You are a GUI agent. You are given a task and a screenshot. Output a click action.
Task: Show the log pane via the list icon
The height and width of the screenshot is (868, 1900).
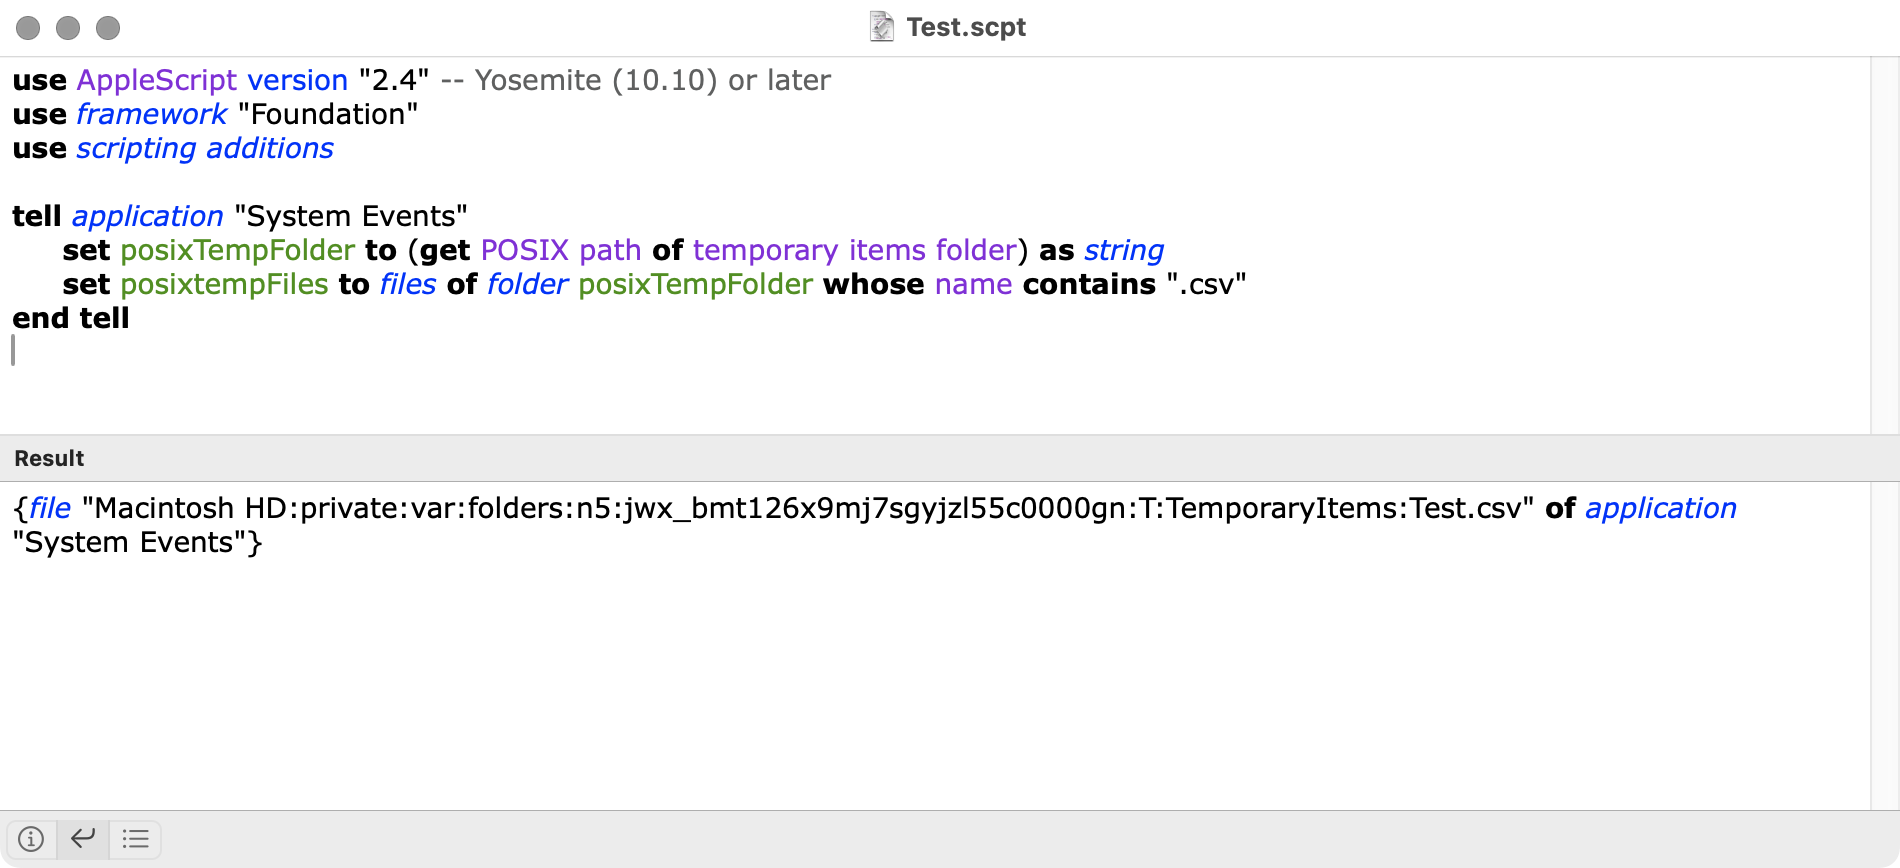pyautogui.click(x=135, y=839)
